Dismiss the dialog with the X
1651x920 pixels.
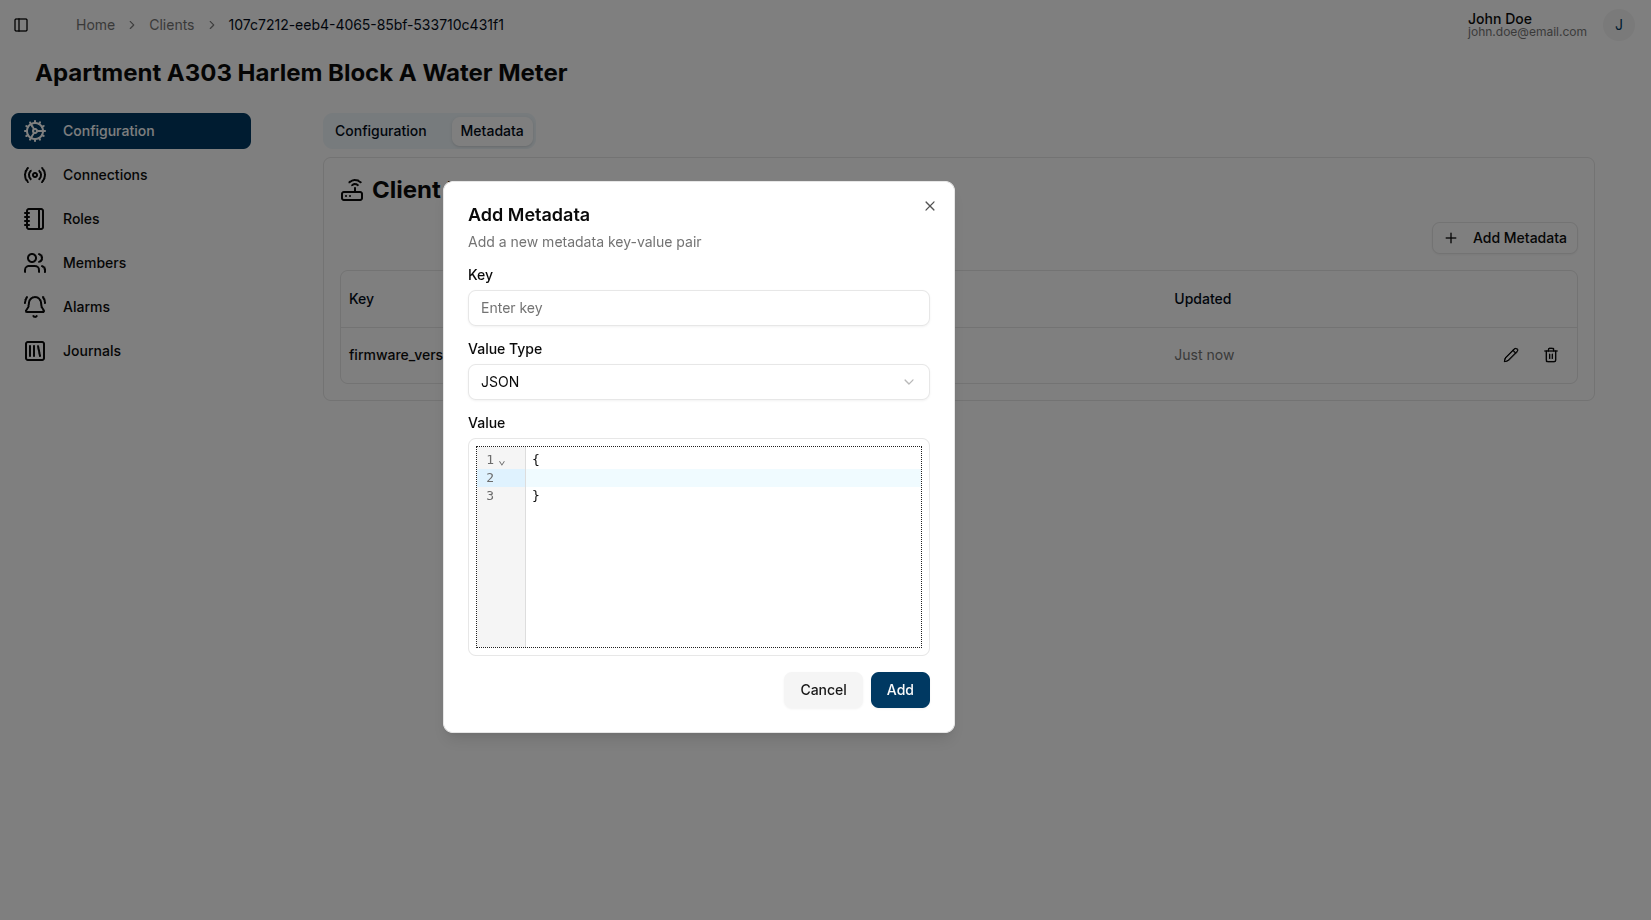point(929,205)
